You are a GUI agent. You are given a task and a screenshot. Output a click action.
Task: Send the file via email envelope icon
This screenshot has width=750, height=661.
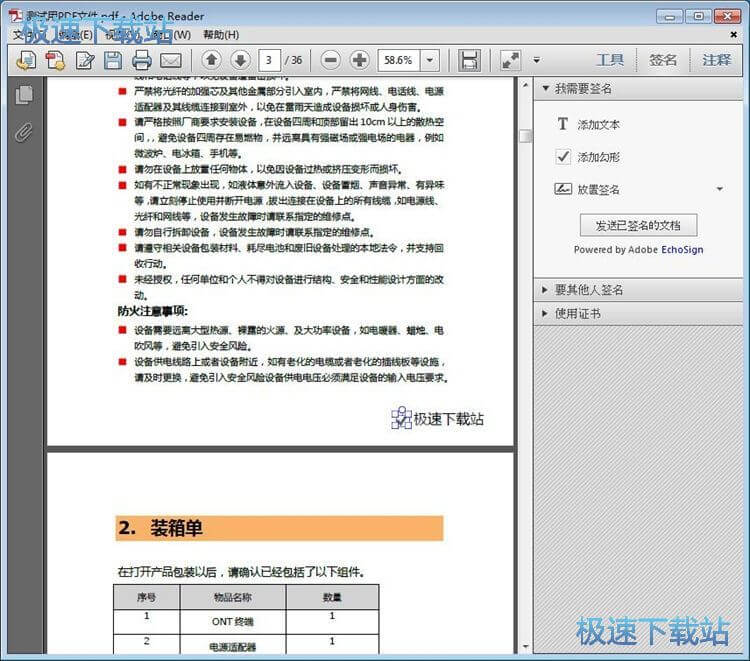[x=171, y=61]
